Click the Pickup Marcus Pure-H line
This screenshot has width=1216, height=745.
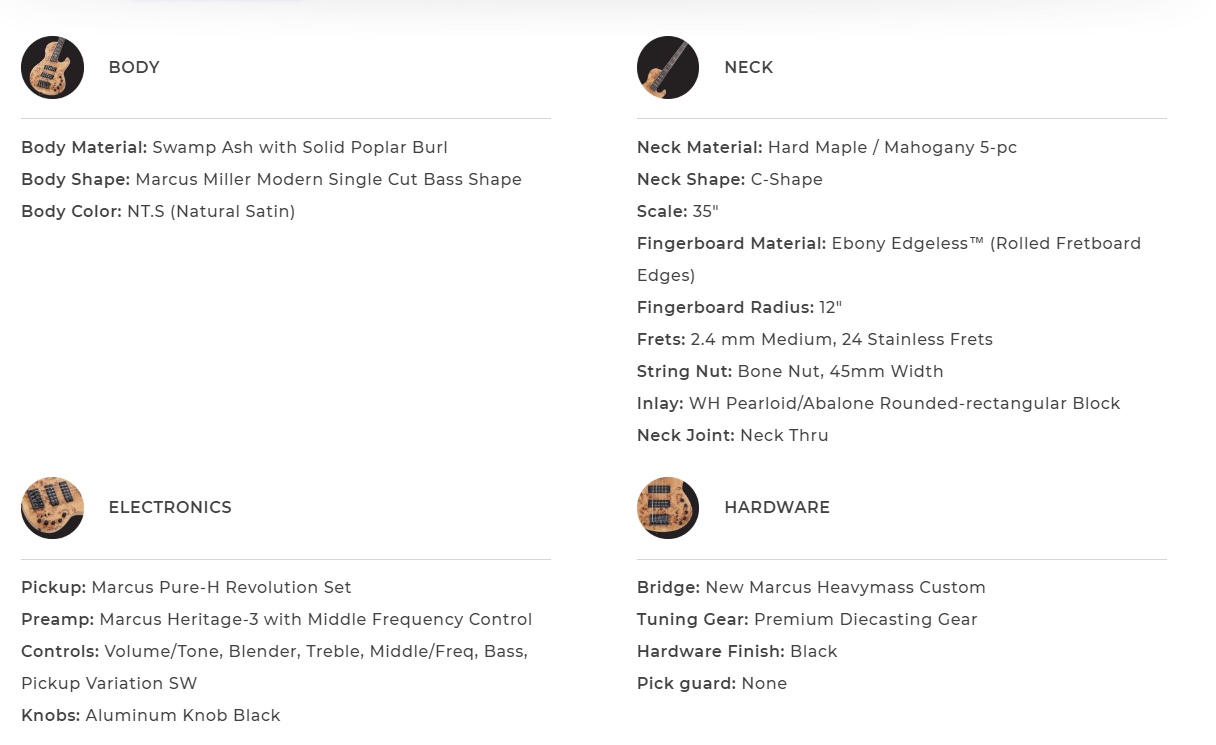tap(186, 588)
